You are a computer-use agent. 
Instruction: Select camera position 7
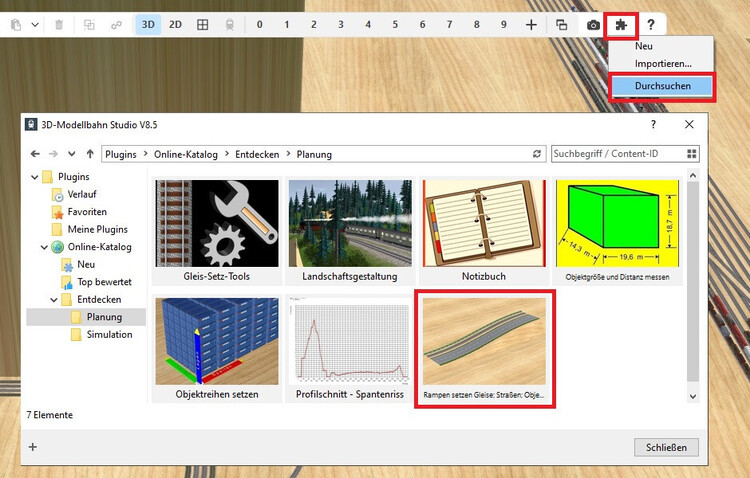[x=449, y=24]
